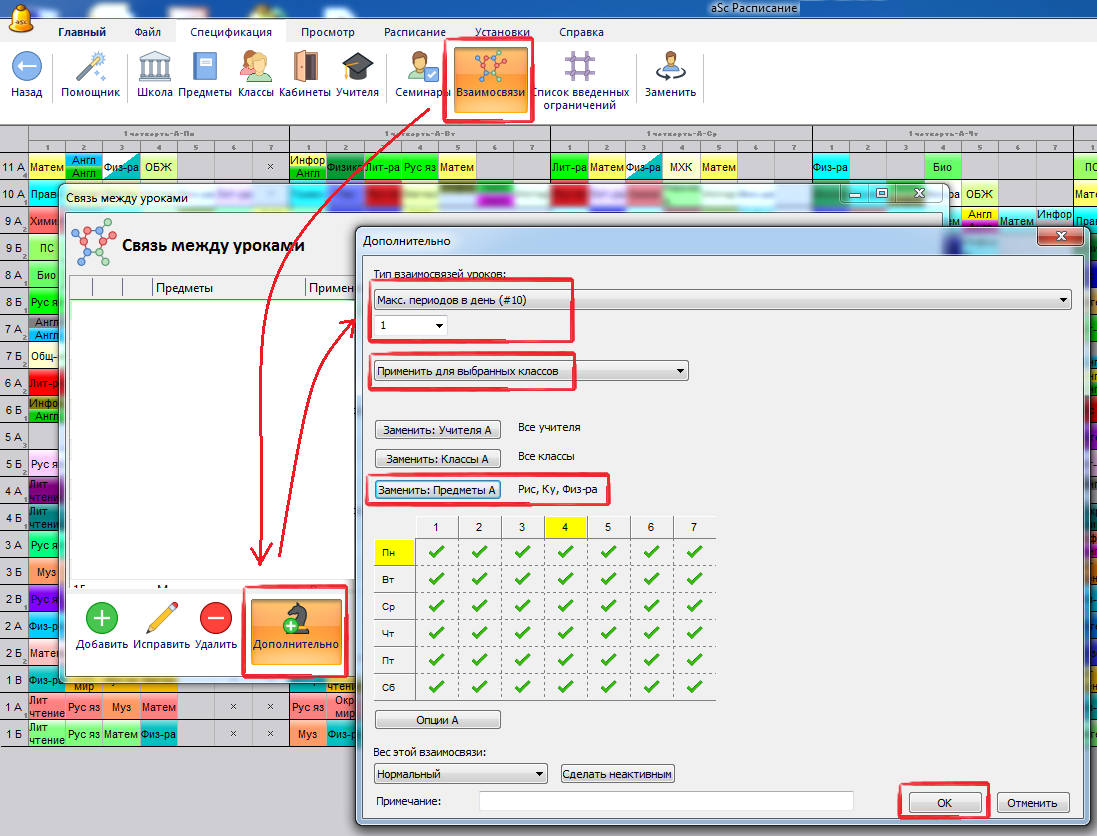Screen dimensions: 1097x836
Task: Click the green Добавить plus icon
Action: [101, 619]
